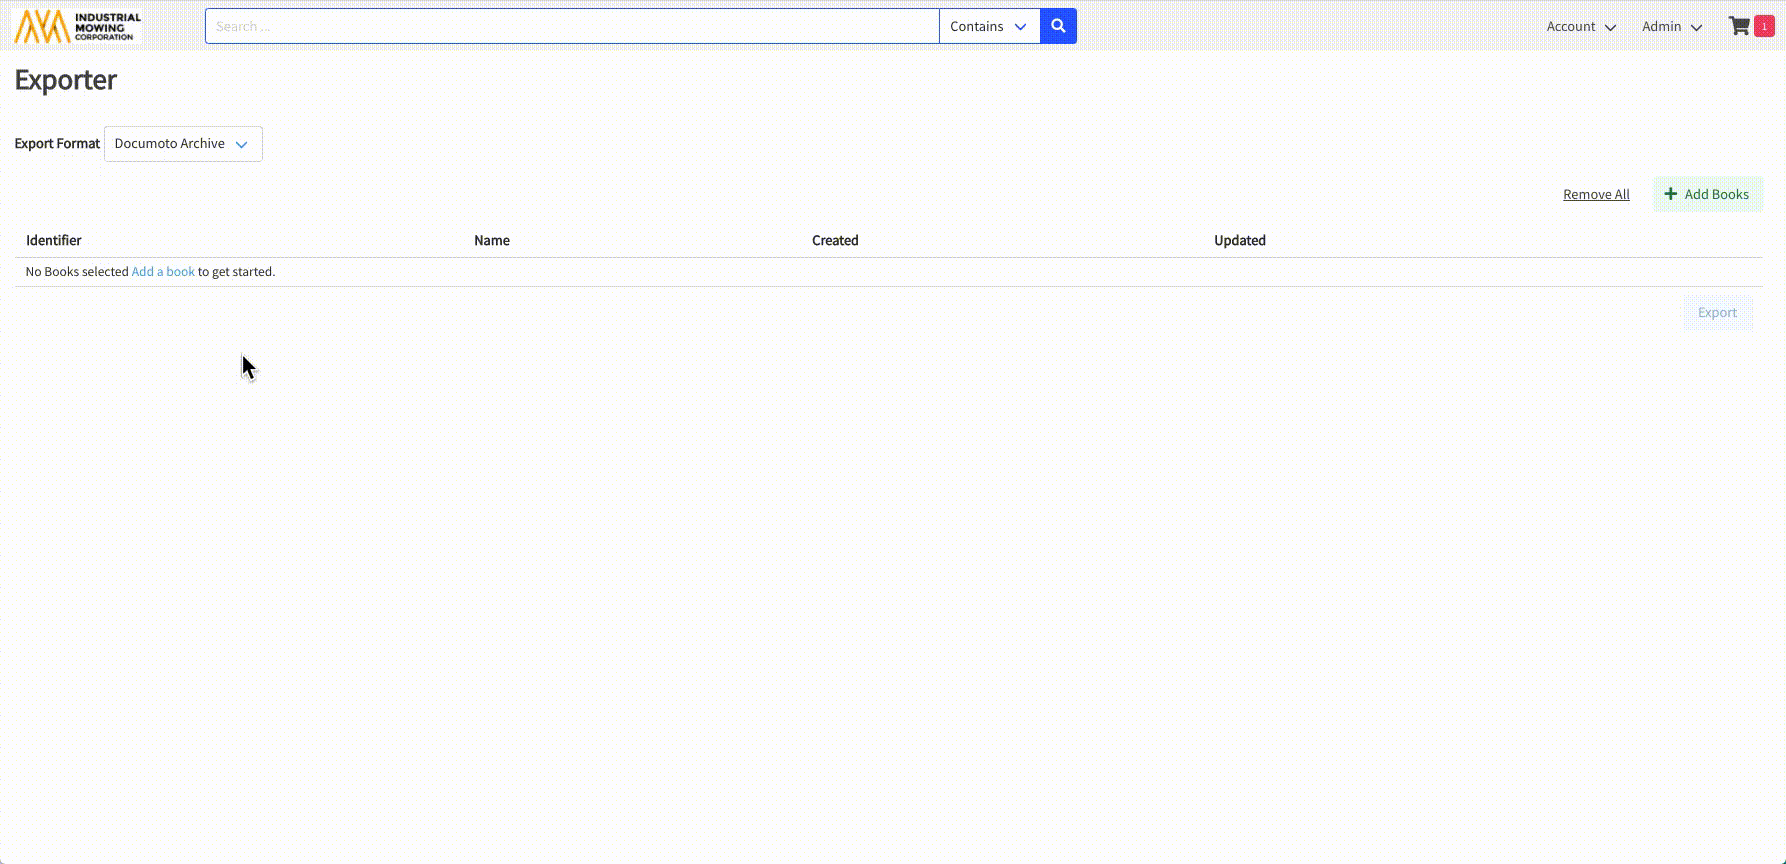
Task: Expand the Contains search filter dropdown
Action: pos(988,27)
